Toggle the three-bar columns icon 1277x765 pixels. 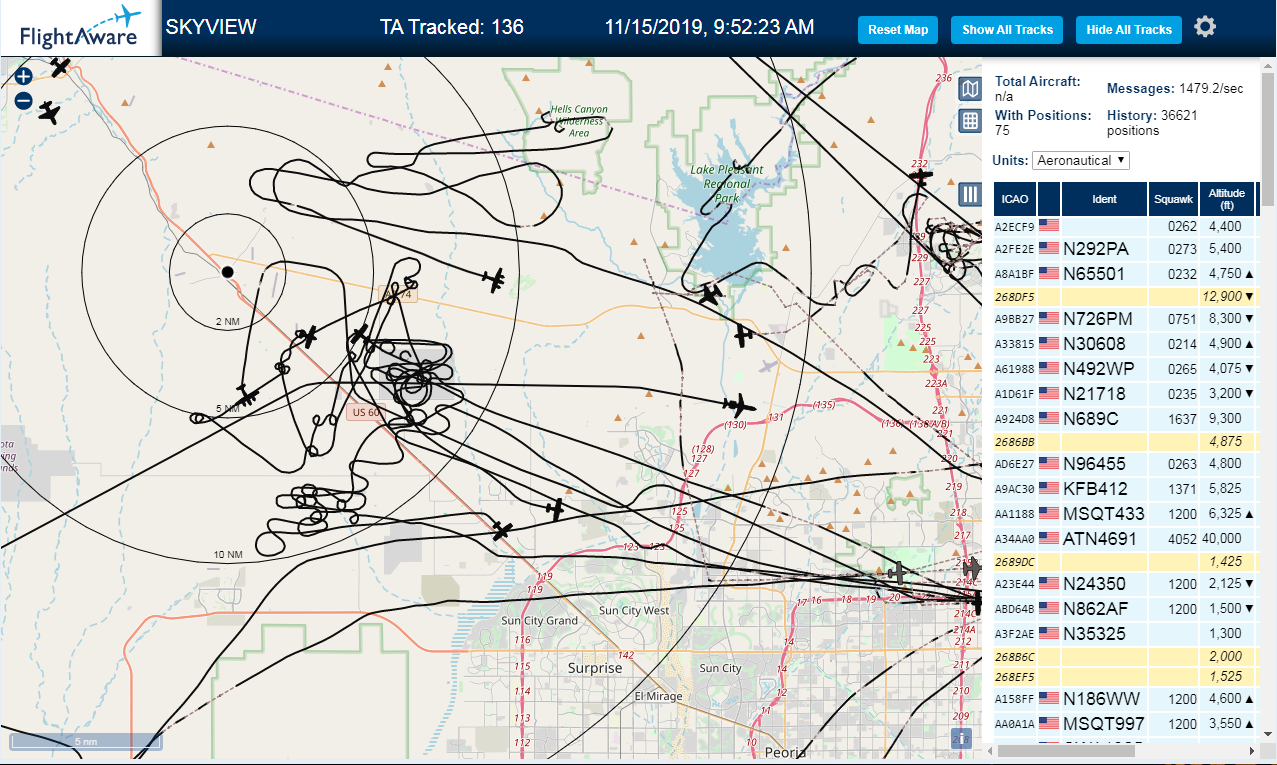pos(969,194)
